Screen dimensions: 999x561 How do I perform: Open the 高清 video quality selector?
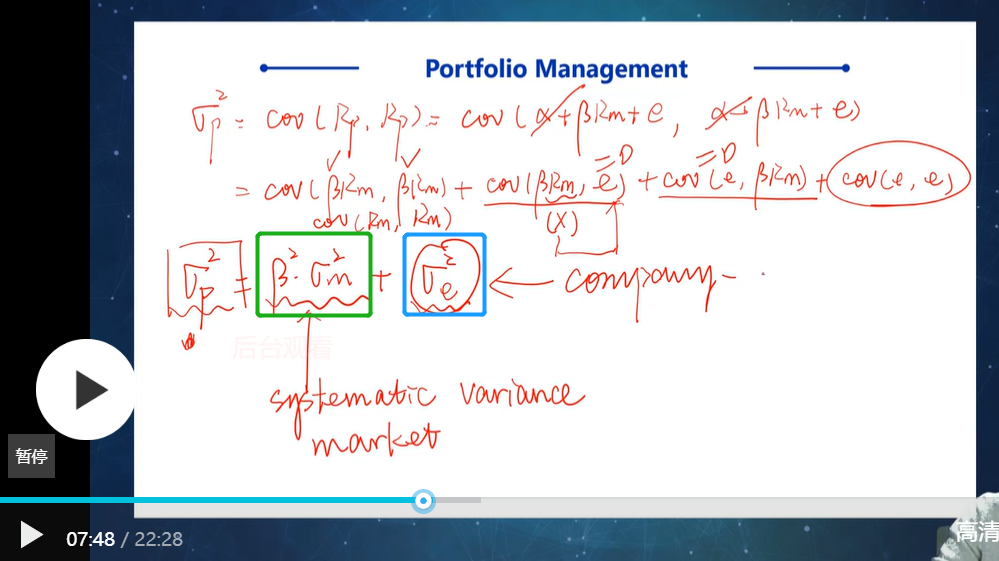[x=977, y=532]
